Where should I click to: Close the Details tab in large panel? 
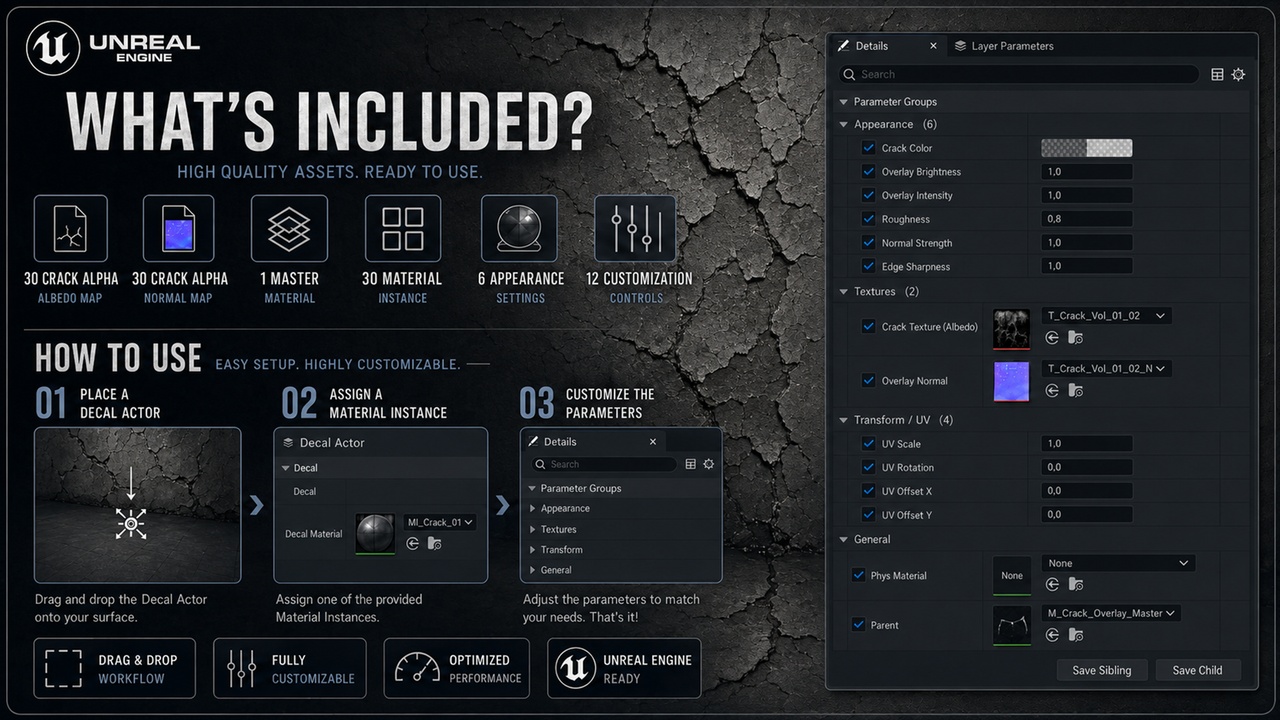click(x=934, y=46)
